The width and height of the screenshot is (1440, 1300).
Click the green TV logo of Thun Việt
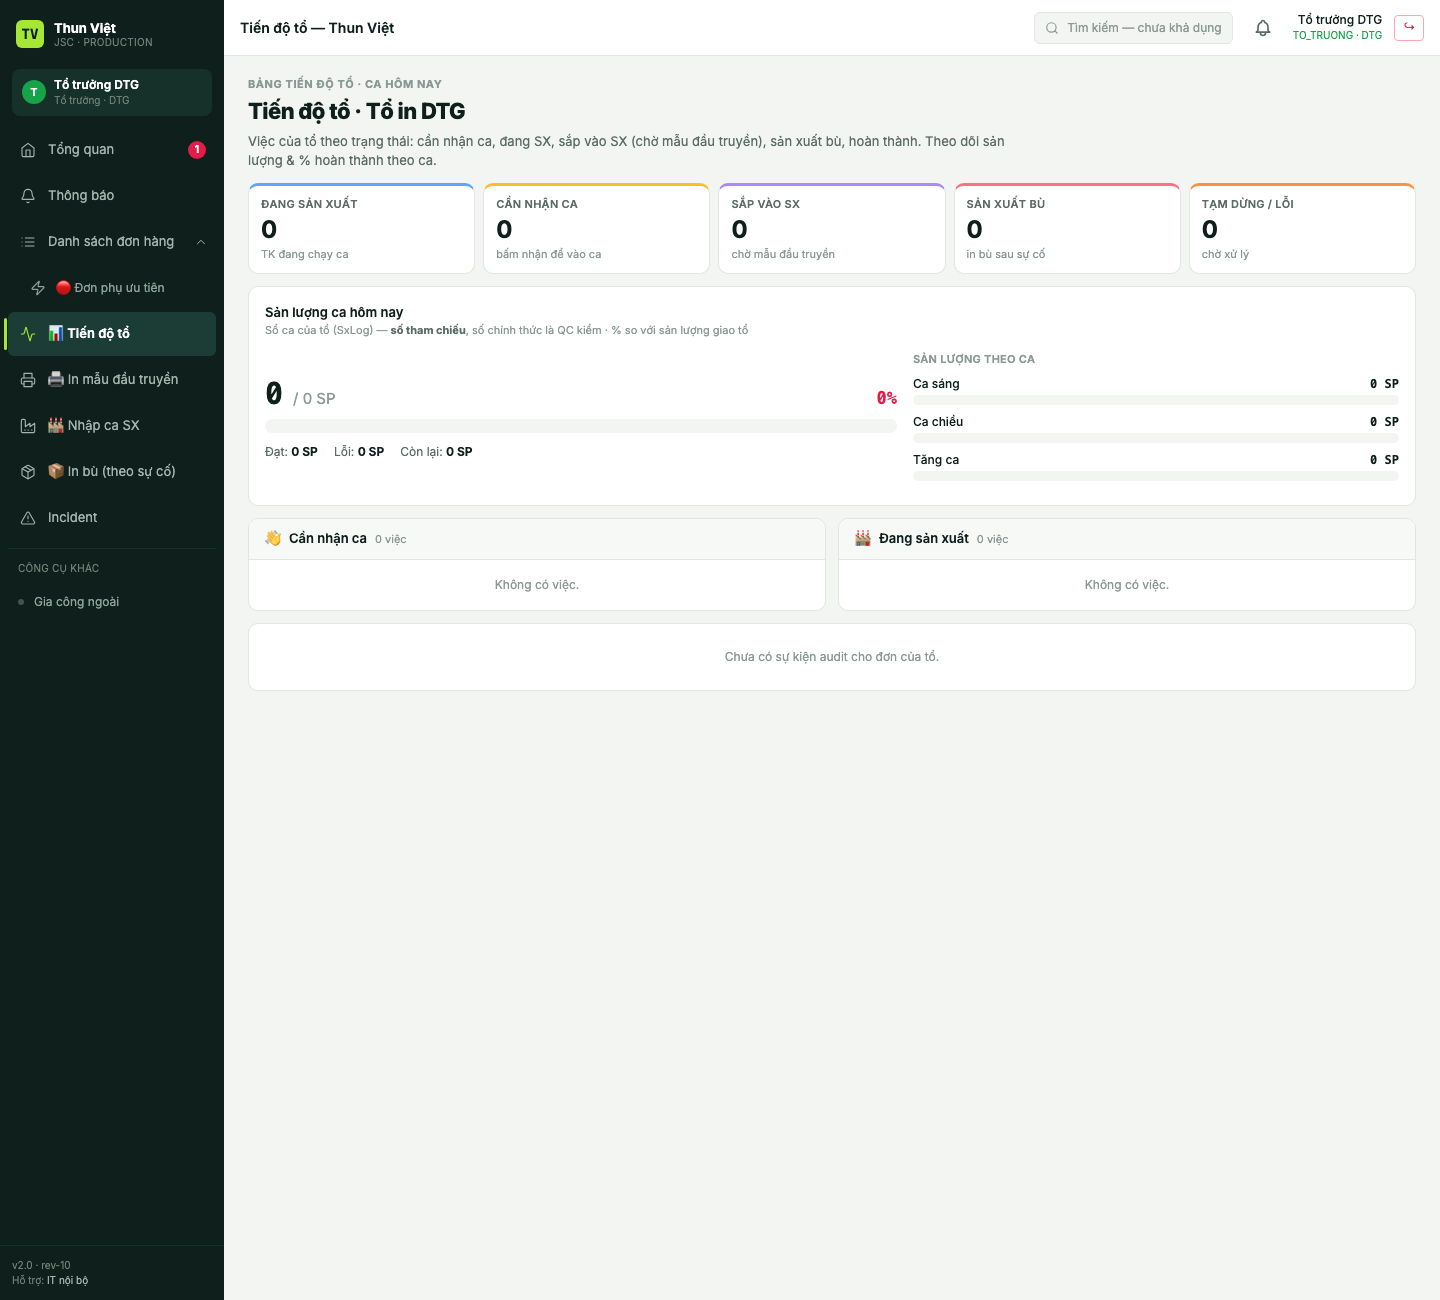[x=30, y=34]
